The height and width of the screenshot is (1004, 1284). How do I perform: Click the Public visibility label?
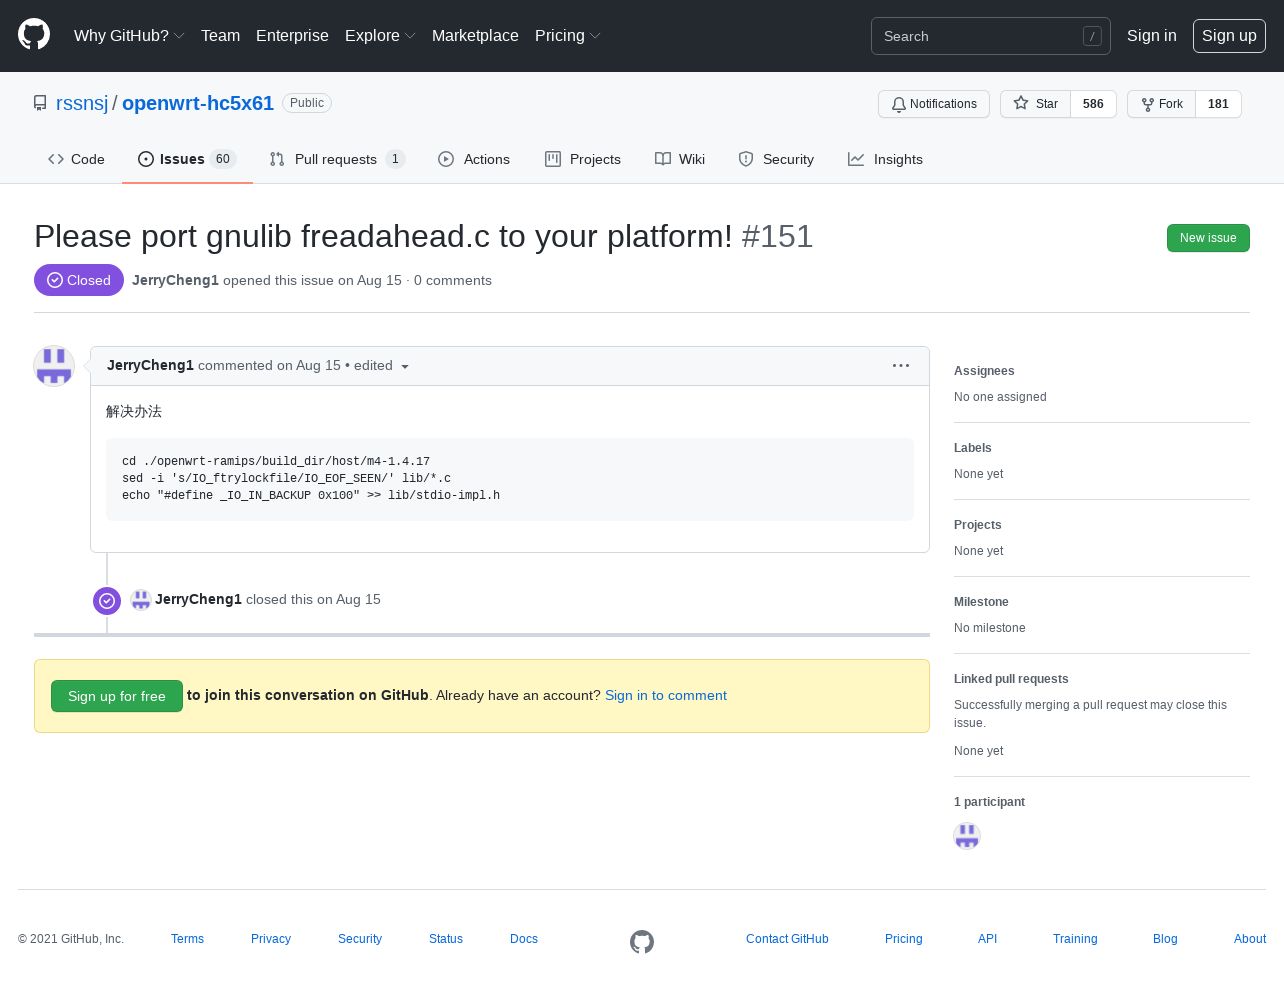coord(307,103)
